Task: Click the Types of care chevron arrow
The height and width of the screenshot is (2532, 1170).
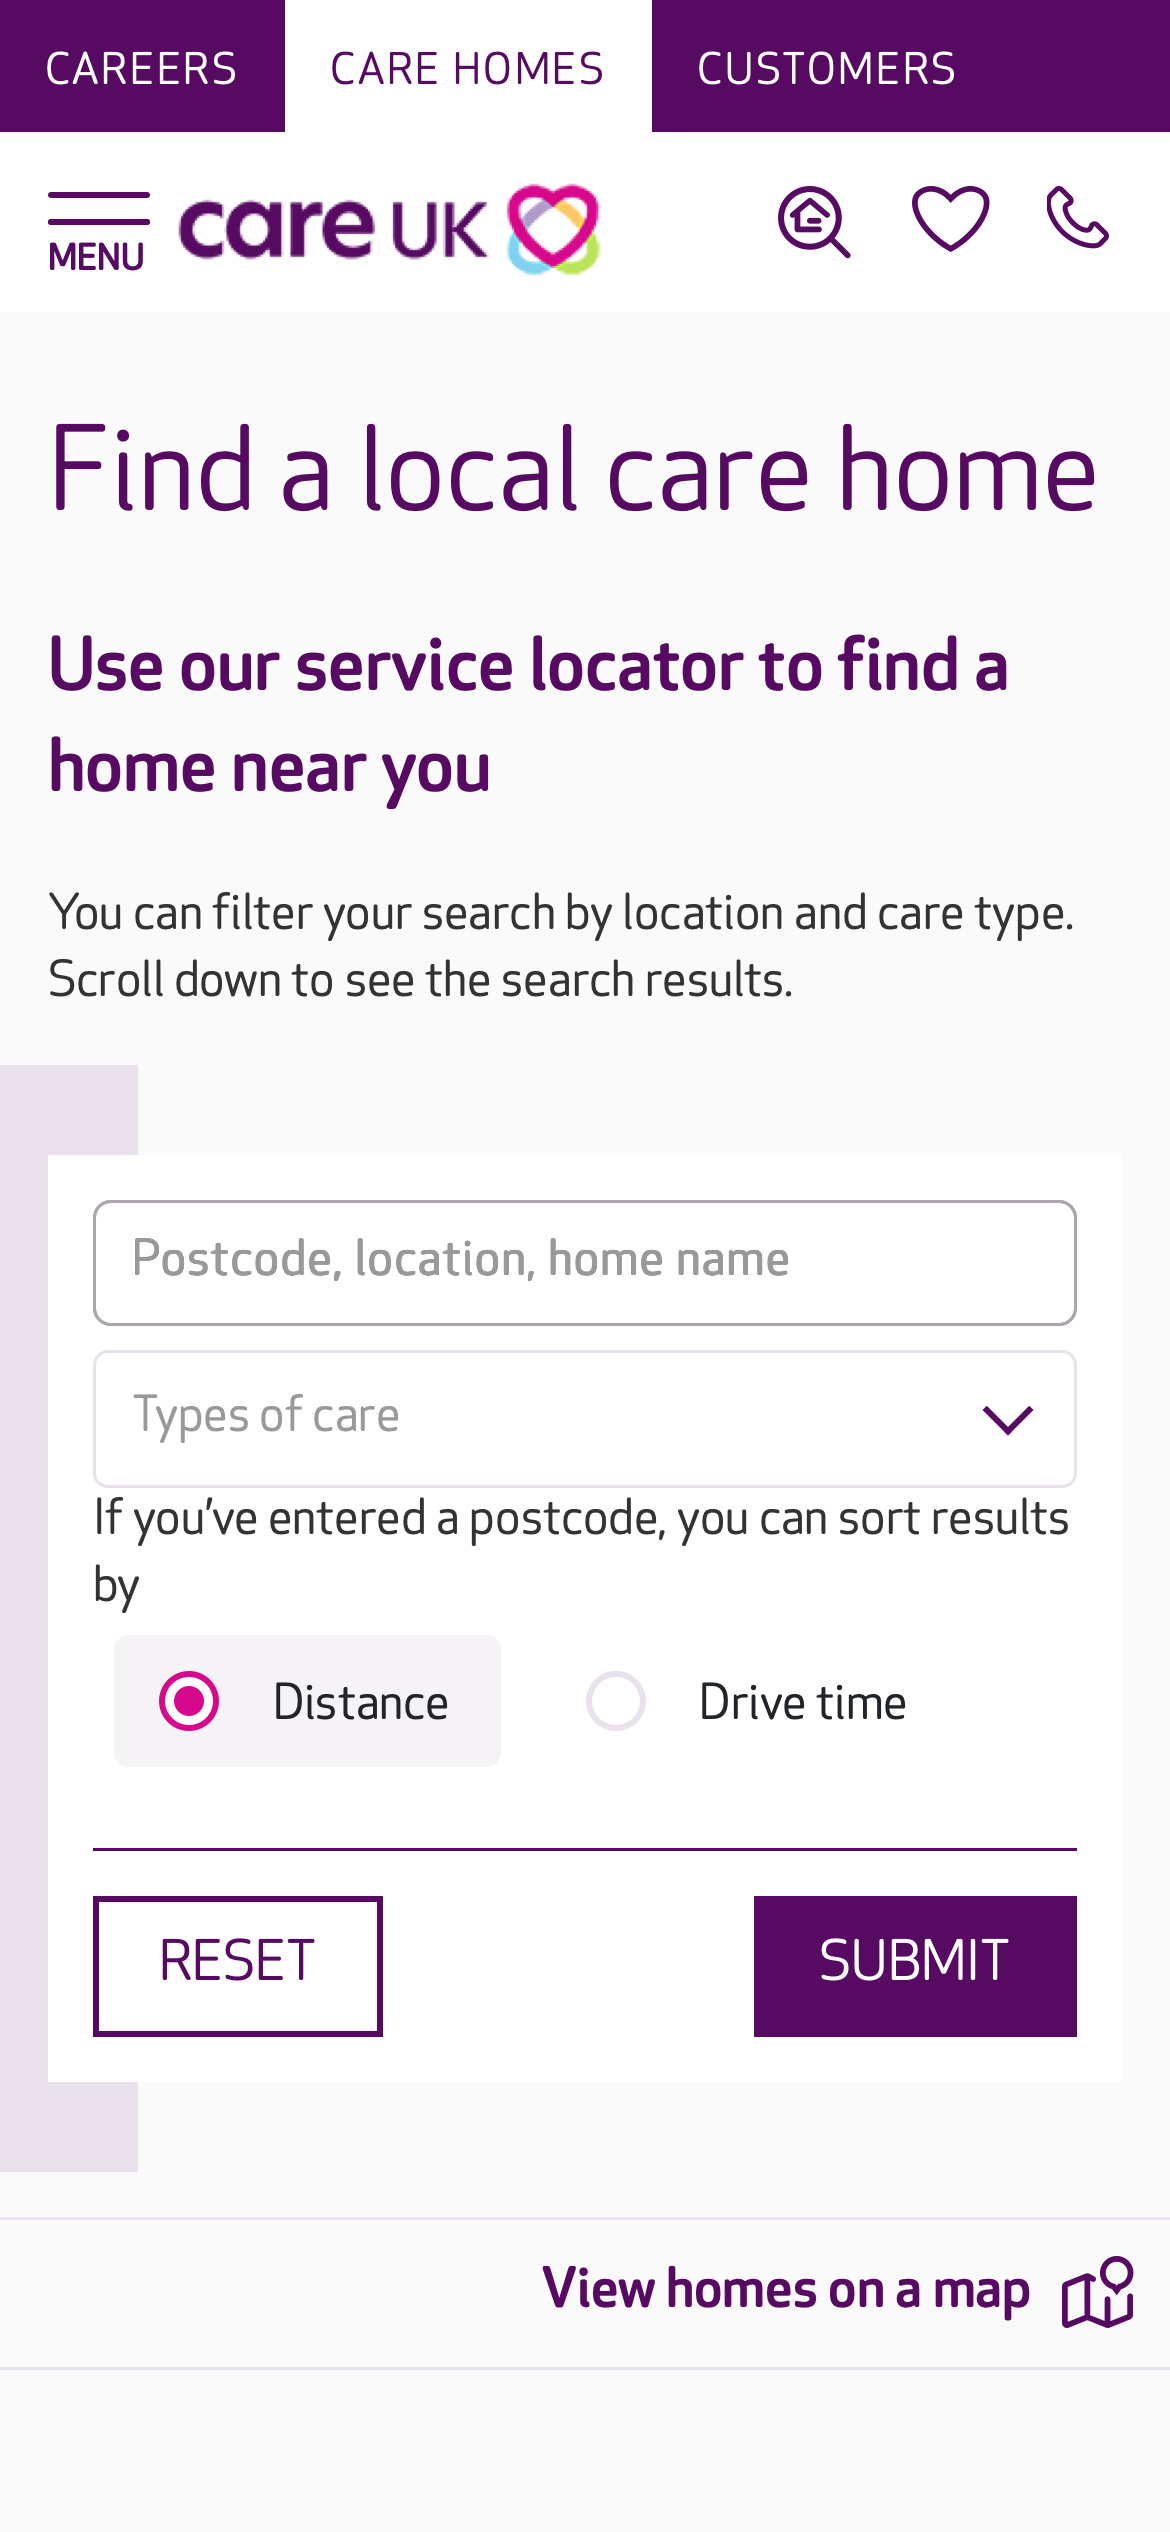Action: [x=1007, y=1419]
